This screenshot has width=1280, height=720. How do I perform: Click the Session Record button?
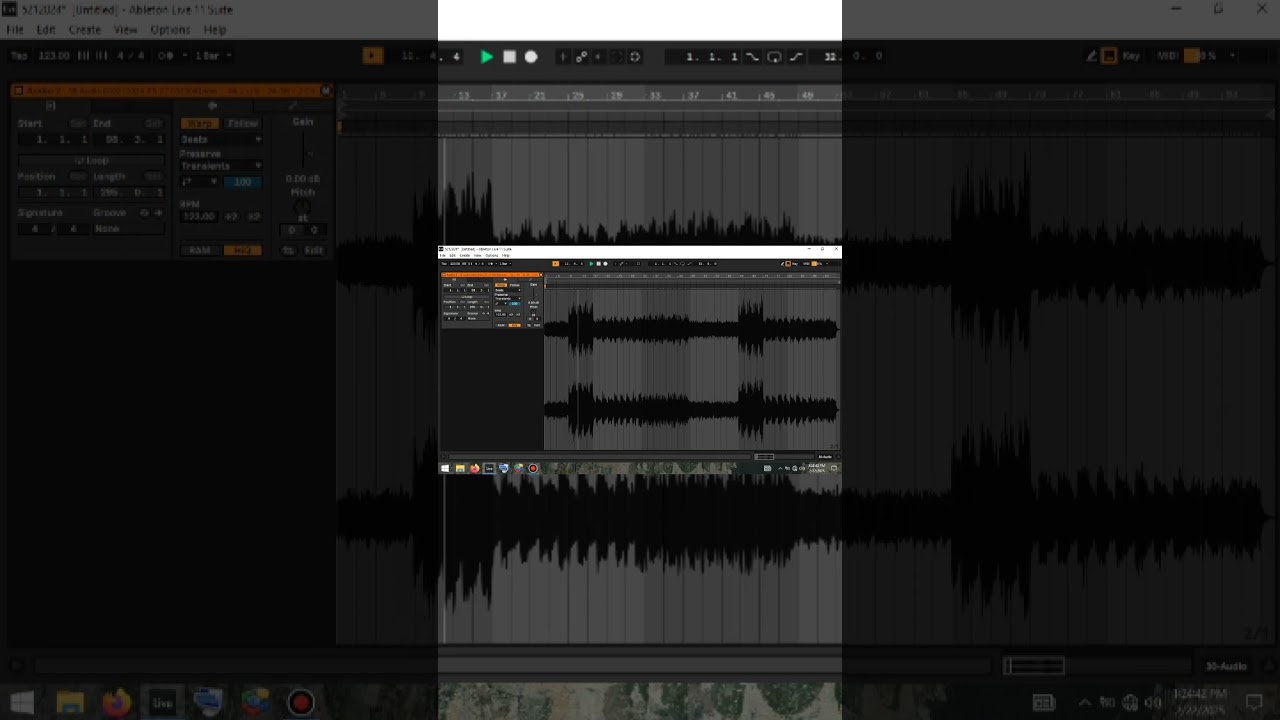635,57
